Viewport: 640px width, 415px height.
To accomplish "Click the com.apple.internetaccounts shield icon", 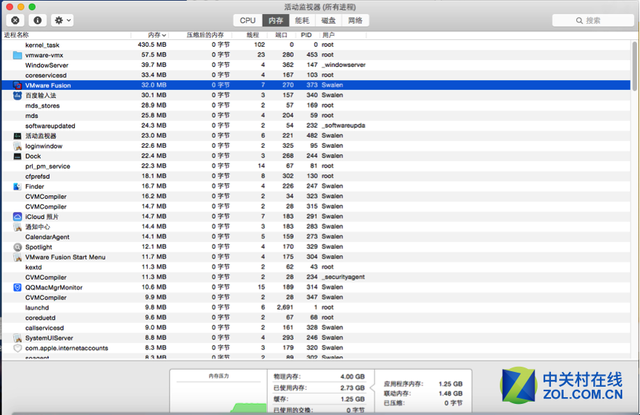I will pyautogui.click(x=17, y=348).
